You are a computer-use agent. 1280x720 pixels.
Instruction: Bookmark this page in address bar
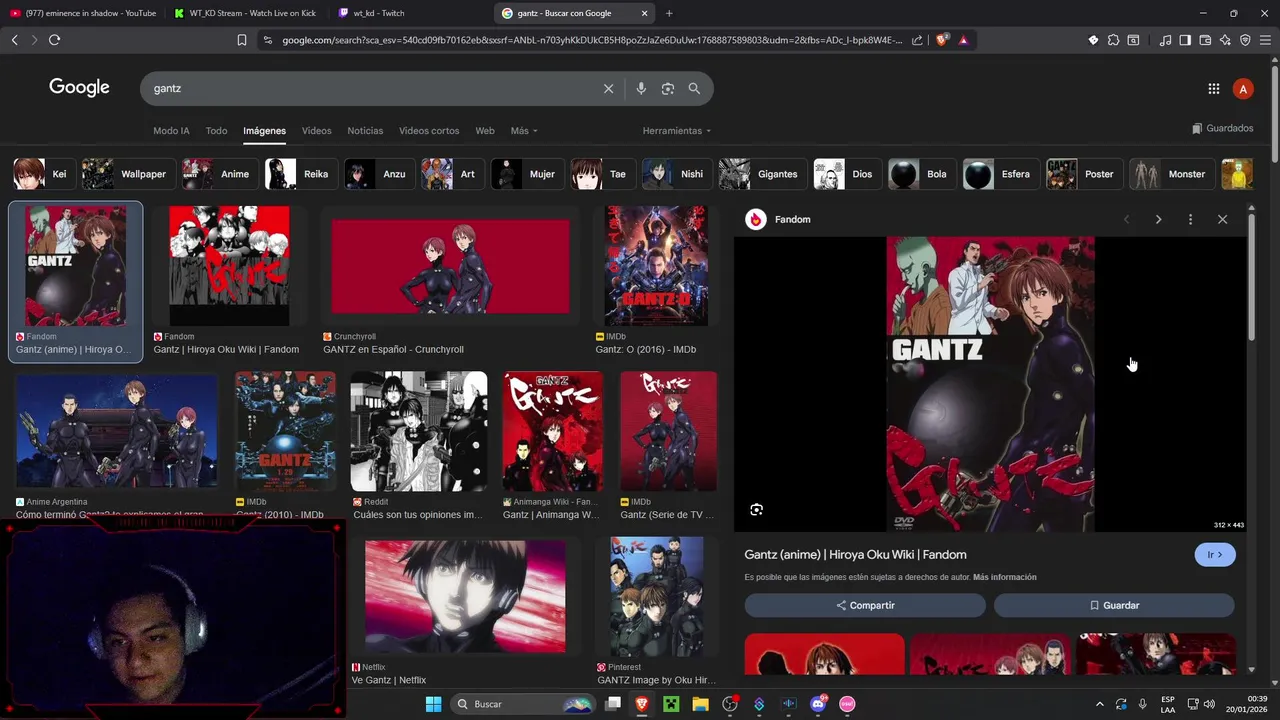point(242,40)
